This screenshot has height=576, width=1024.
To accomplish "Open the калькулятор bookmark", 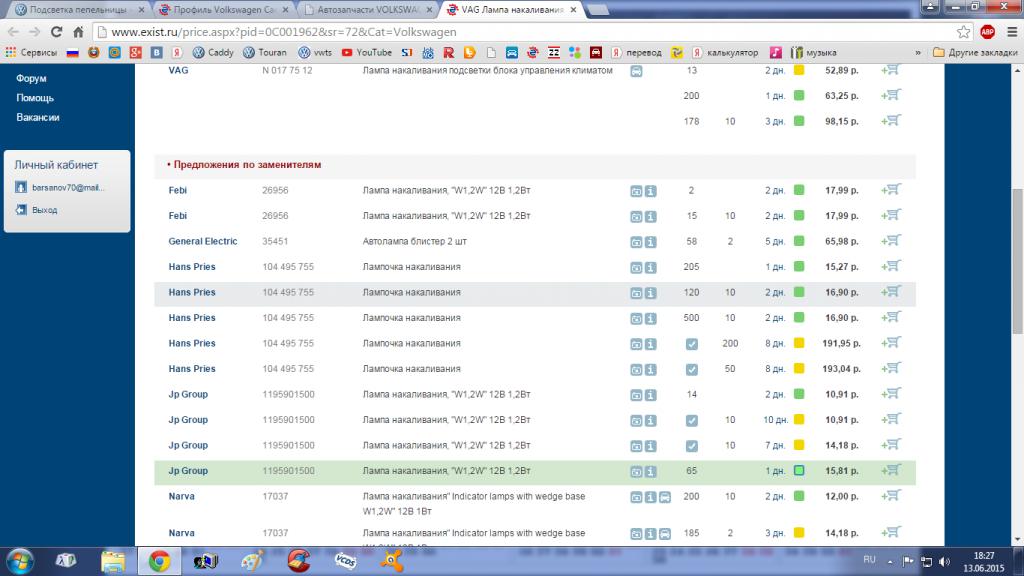I will 725,52.
